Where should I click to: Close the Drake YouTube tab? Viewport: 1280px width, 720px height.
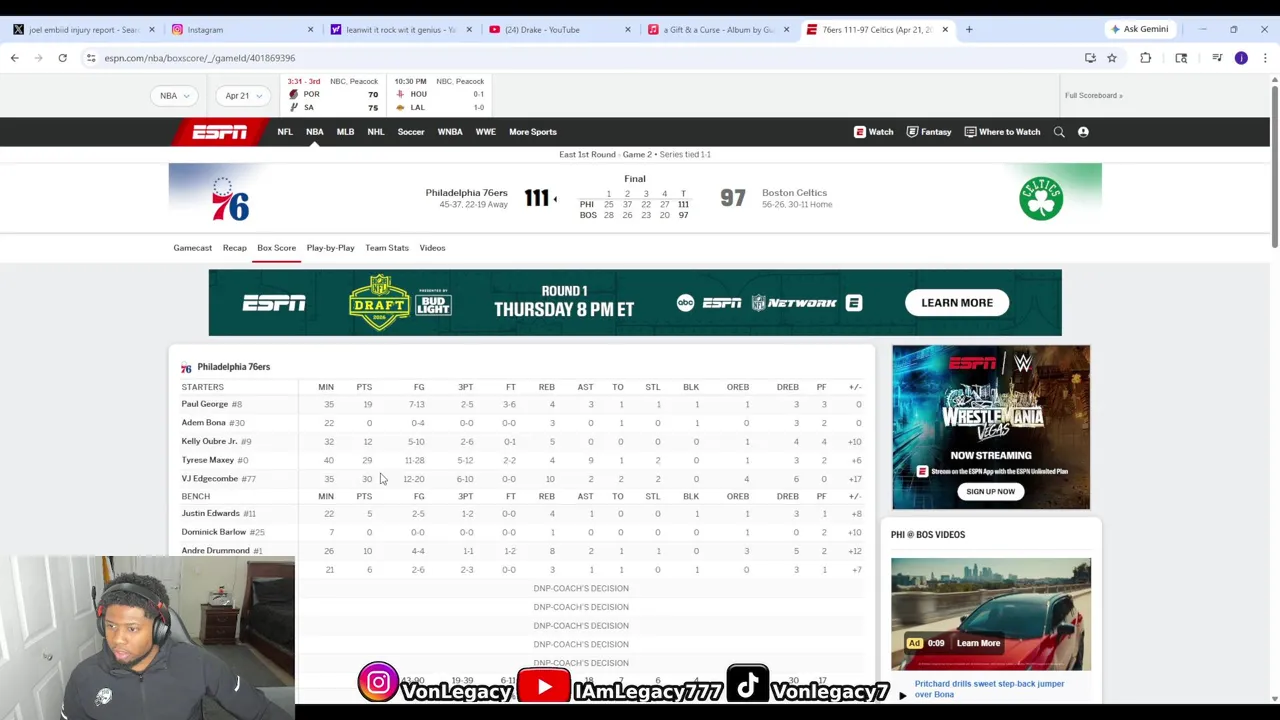click(627, 30)
